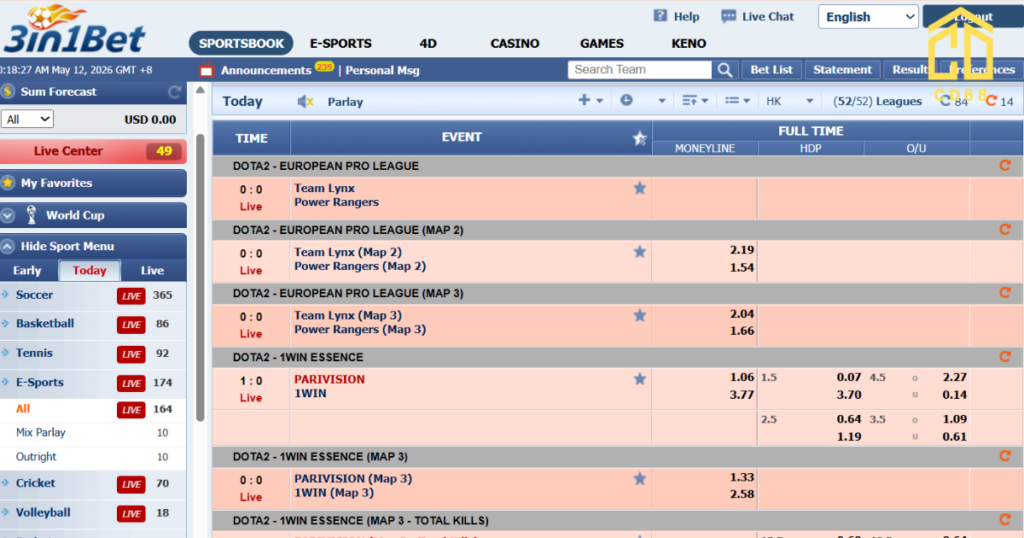Click the sidebar vertical scrollbar

(x=200, y=277)
